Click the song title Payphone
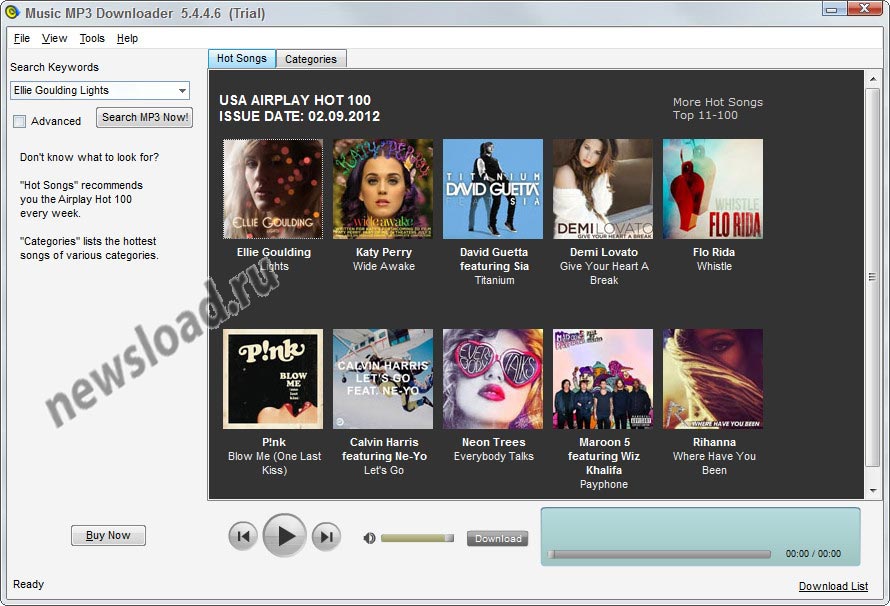Image resolution: width=890 pixels, height=606 pixels. [x=604, y=485]
